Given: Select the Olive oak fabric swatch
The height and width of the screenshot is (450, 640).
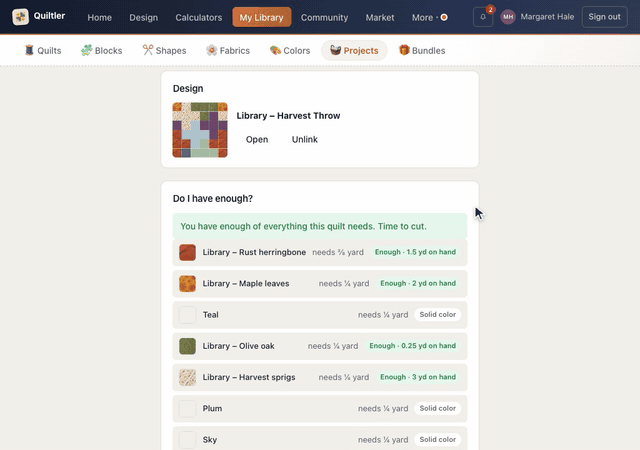Looking at the screenshot, I should pyautogui.click(x=187, y=346).
